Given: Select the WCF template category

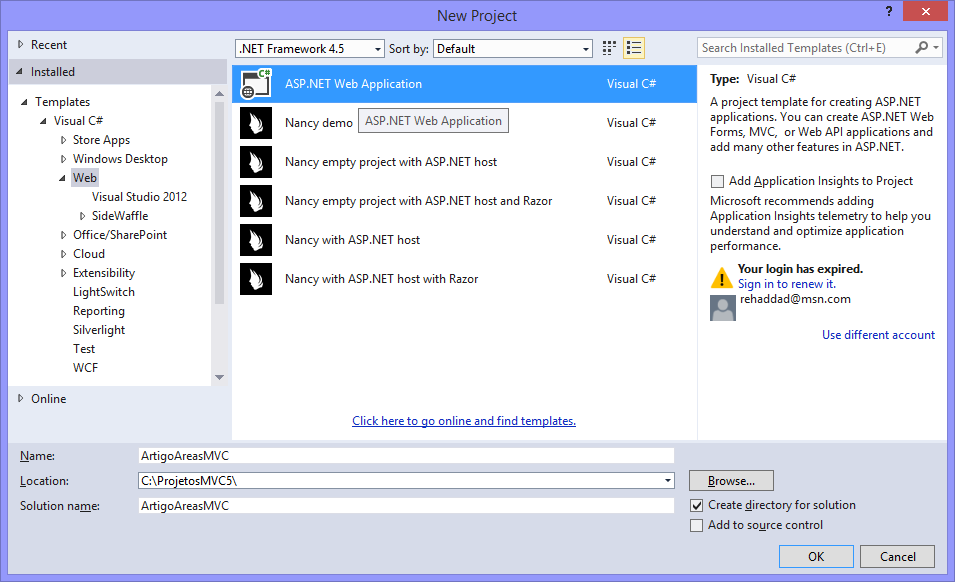Looking at the screenshot, I should tap(85, 367).
